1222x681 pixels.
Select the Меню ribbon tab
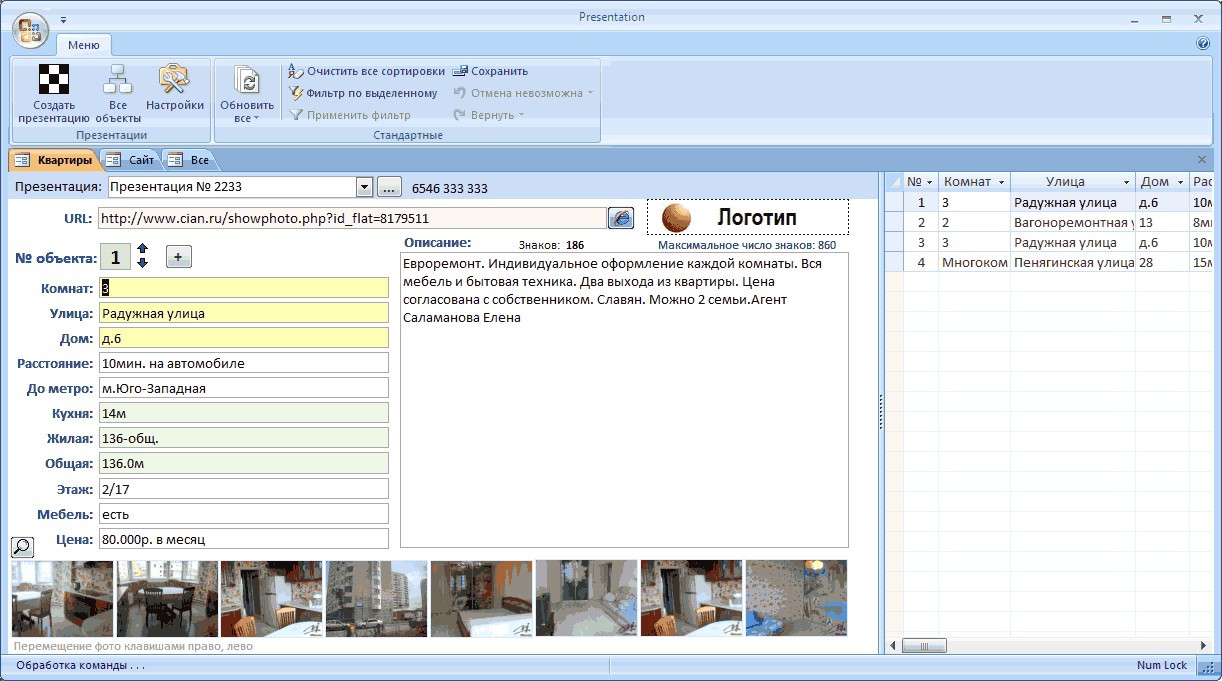(84, 45)
